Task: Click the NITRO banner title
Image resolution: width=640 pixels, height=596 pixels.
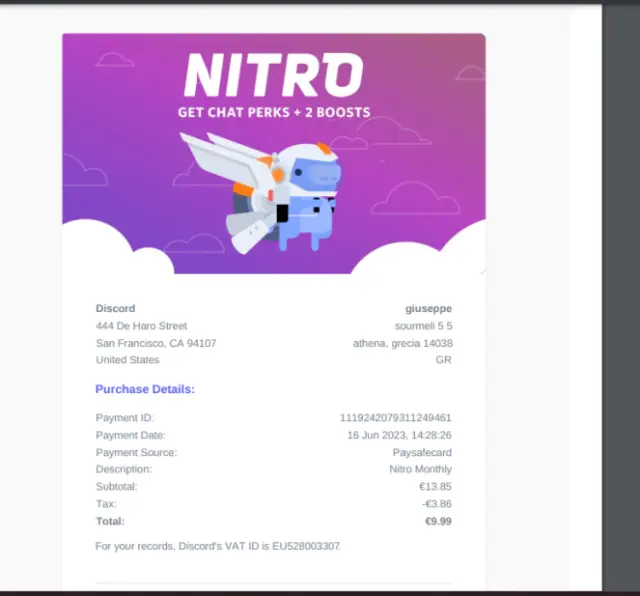Action: tap(273, 75)
